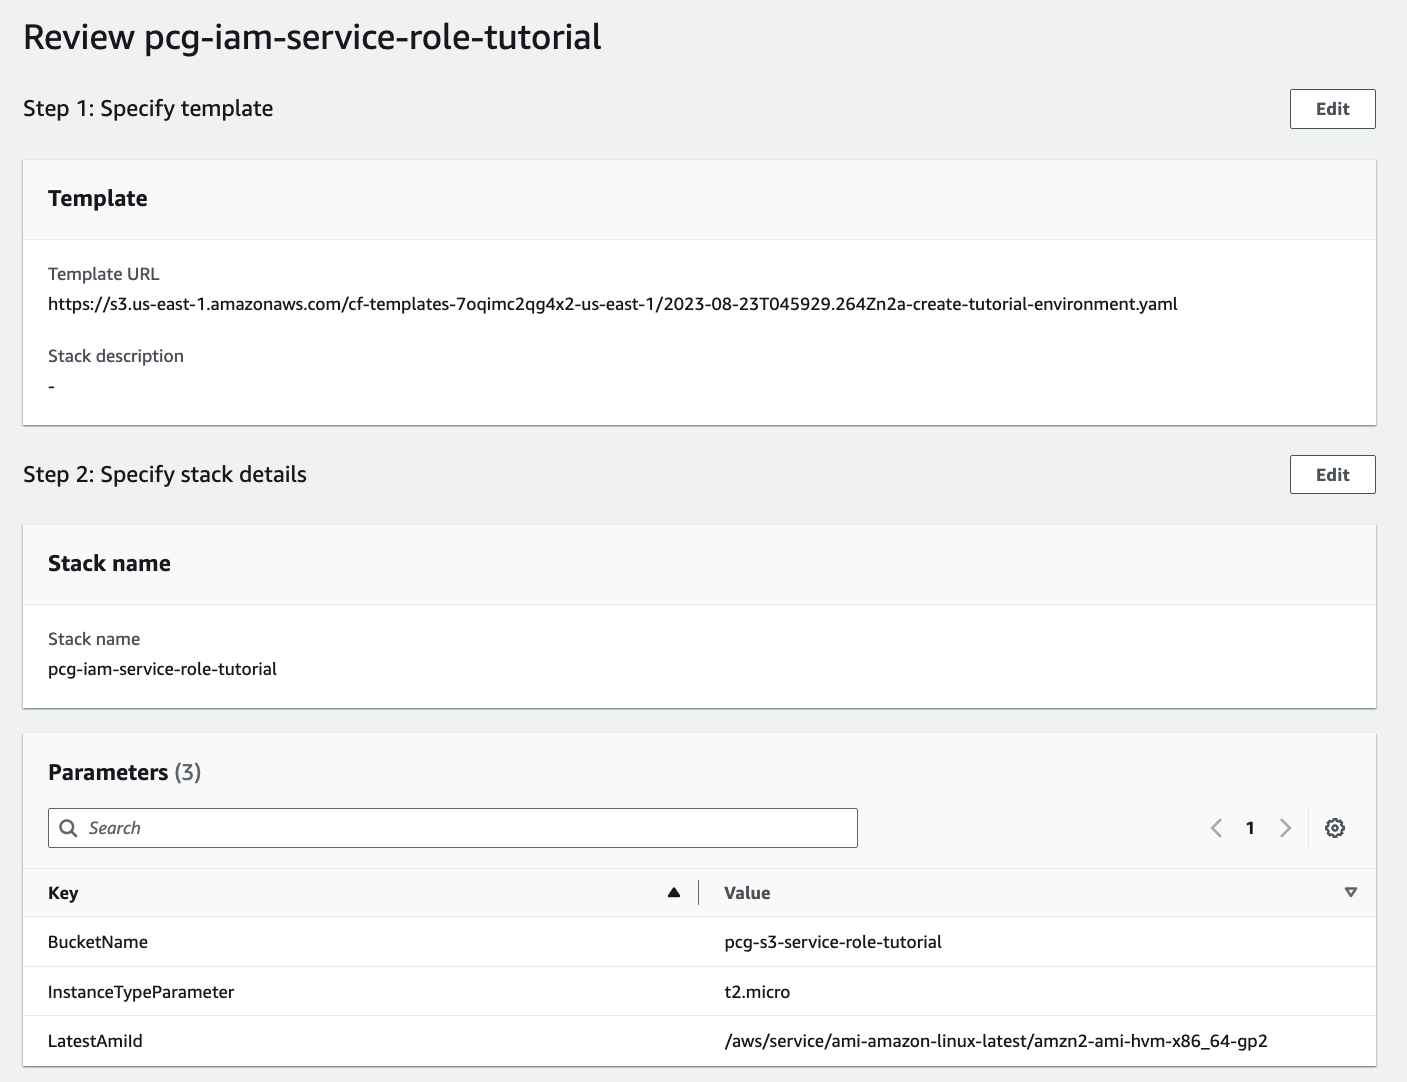Select the BucketName key cell
This screenshot has height=1082, width=1407.
[x=98, y=942]
